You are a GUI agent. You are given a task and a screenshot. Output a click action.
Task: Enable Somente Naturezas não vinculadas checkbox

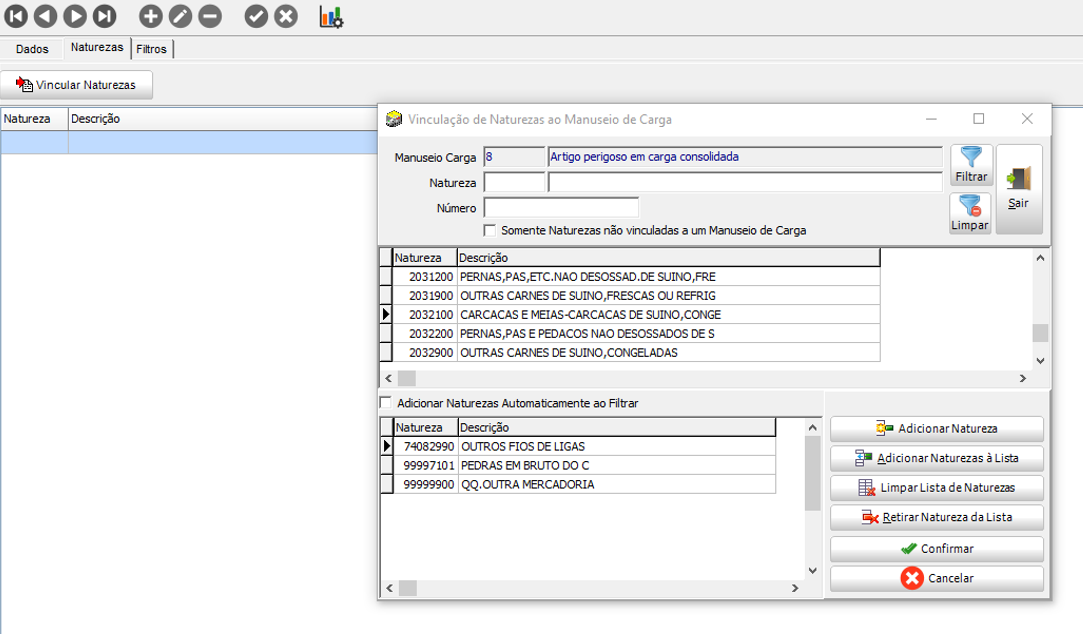(x=490, y=231)
